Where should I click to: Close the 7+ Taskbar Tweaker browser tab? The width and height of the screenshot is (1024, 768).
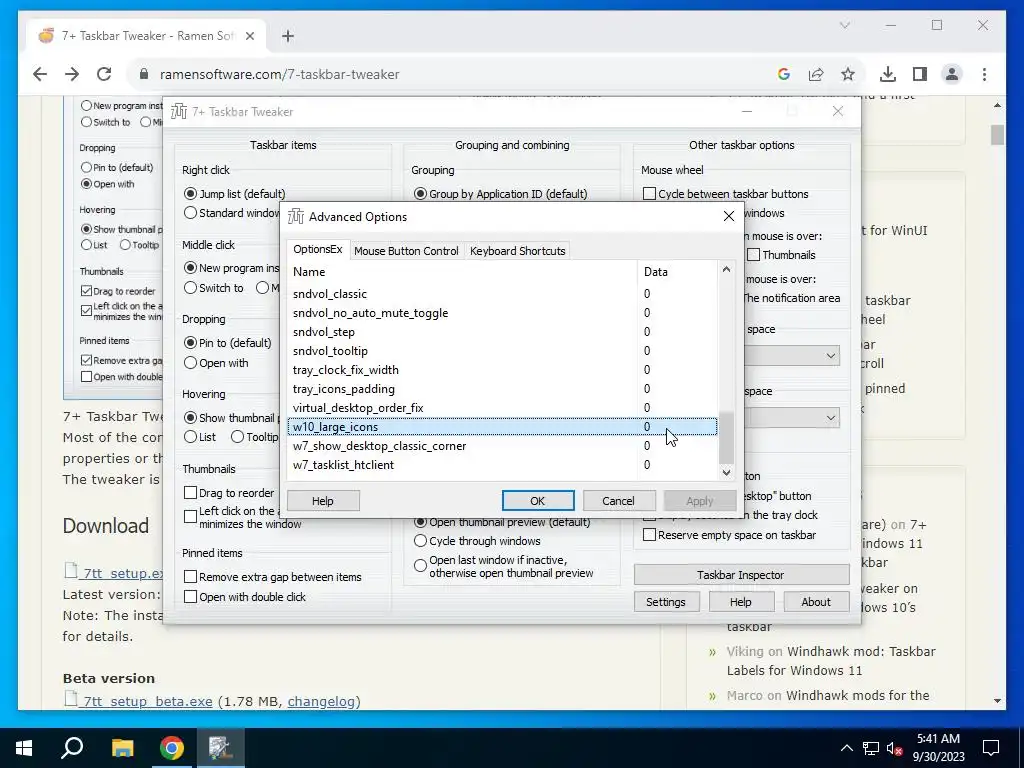click(249, 36)
